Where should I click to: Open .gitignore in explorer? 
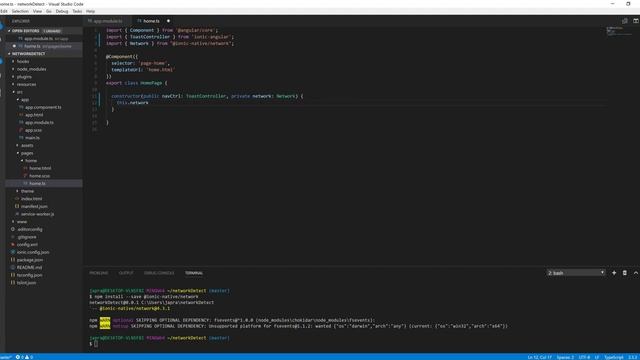[x=27, y=237]
